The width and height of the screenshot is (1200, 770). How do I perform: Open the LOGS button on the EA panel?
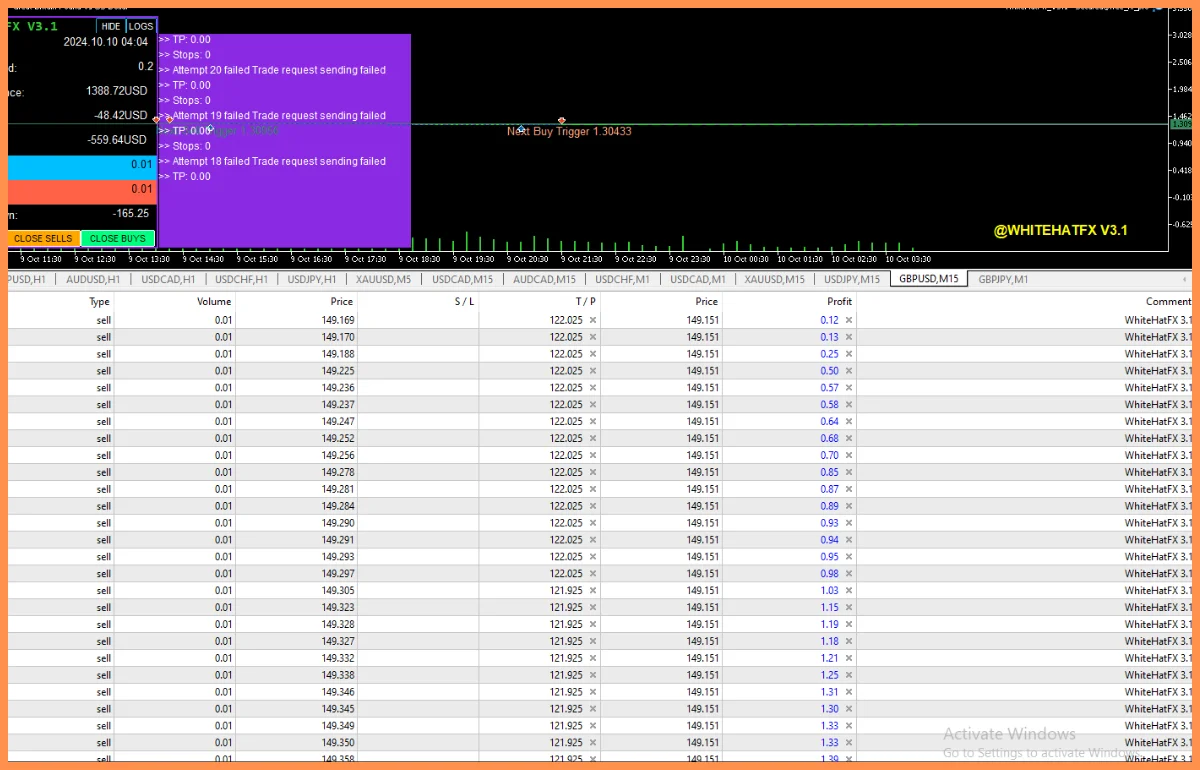click(141, 26)
